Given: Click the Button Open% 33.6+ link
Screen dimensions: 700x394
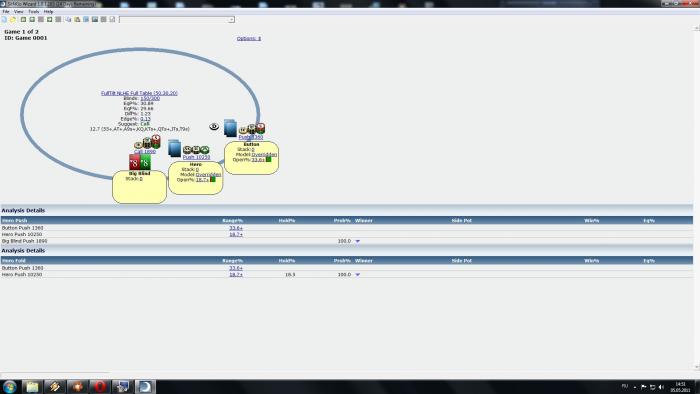Looking at the screenshot, I should pyautogui.click(x=258, y=159).
